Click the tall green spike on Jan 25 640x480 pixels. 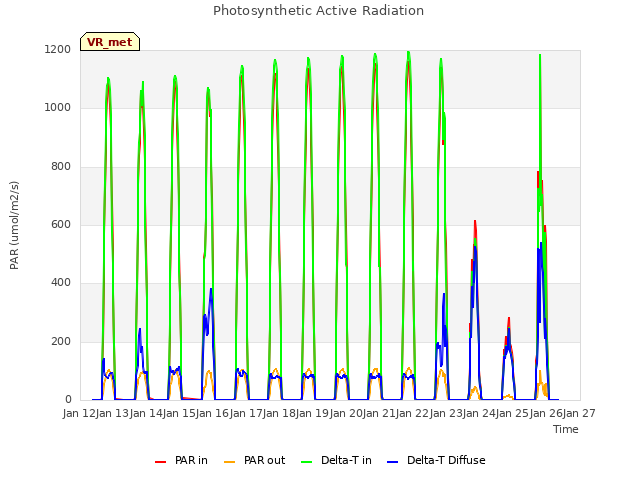coord(540,56)
